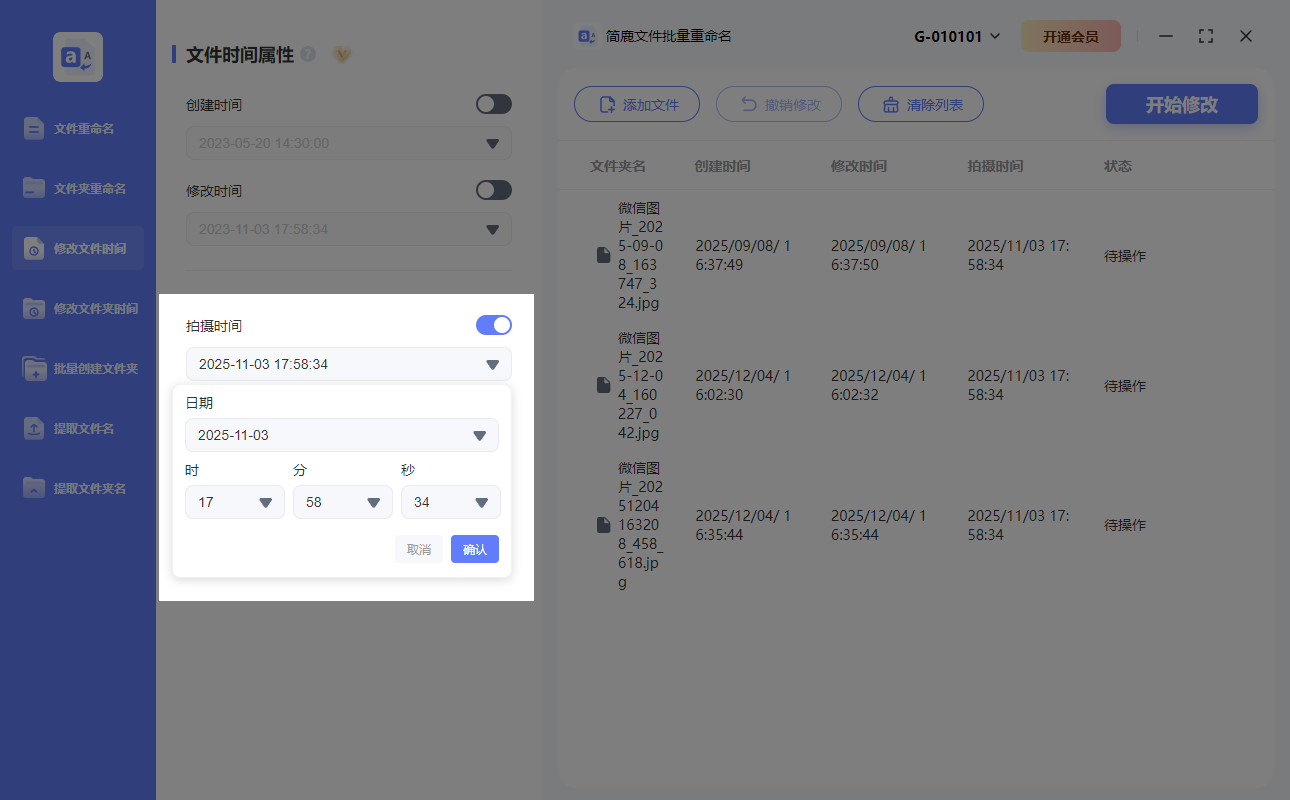
Task: Click the 修改文件夹时间 folder-clock icon
Action: point(35,308)
